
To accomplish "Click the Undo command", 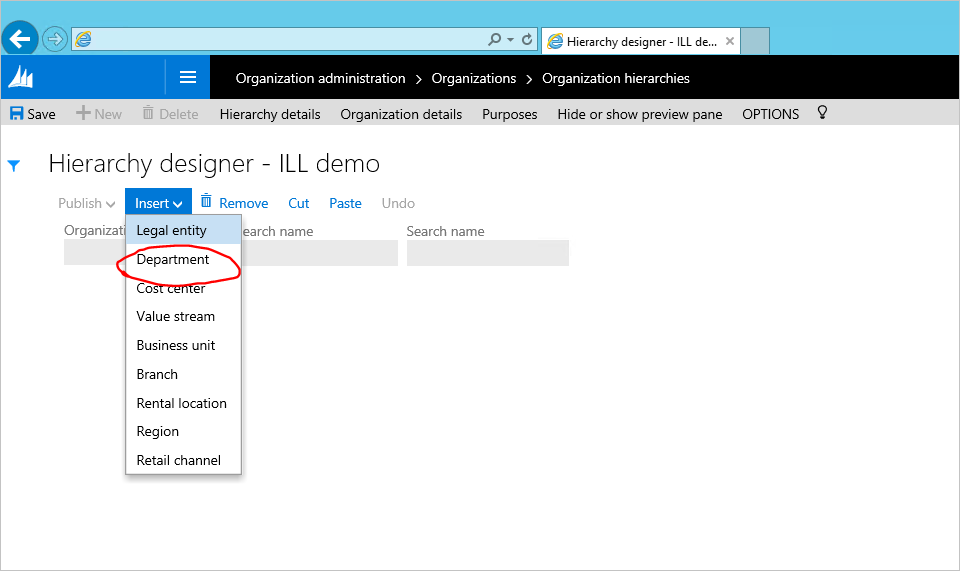I will tap(398, 203).
